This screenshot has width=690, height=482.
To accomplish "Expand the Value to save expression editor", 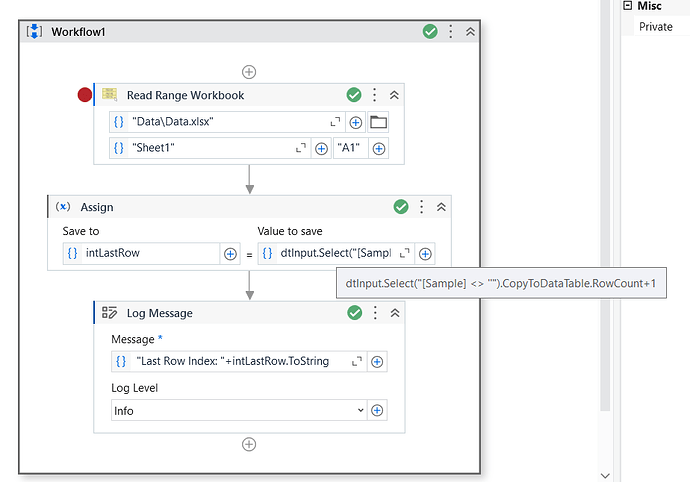I will click(405, 253).
